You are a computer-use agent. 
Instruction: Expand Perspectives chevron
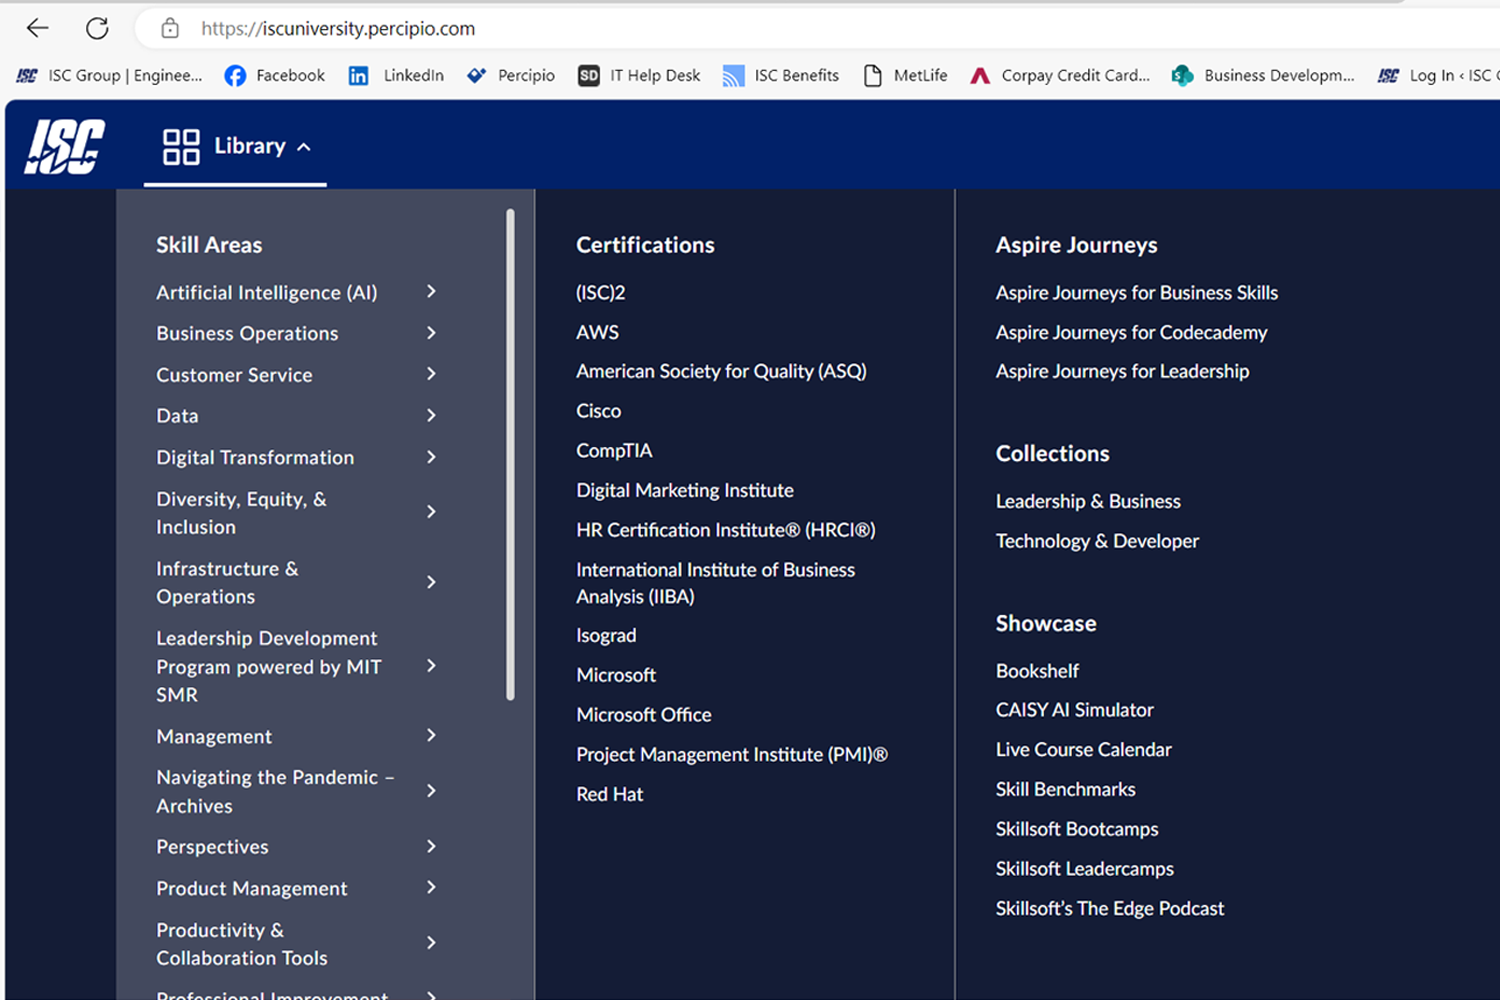pos(431,847)
